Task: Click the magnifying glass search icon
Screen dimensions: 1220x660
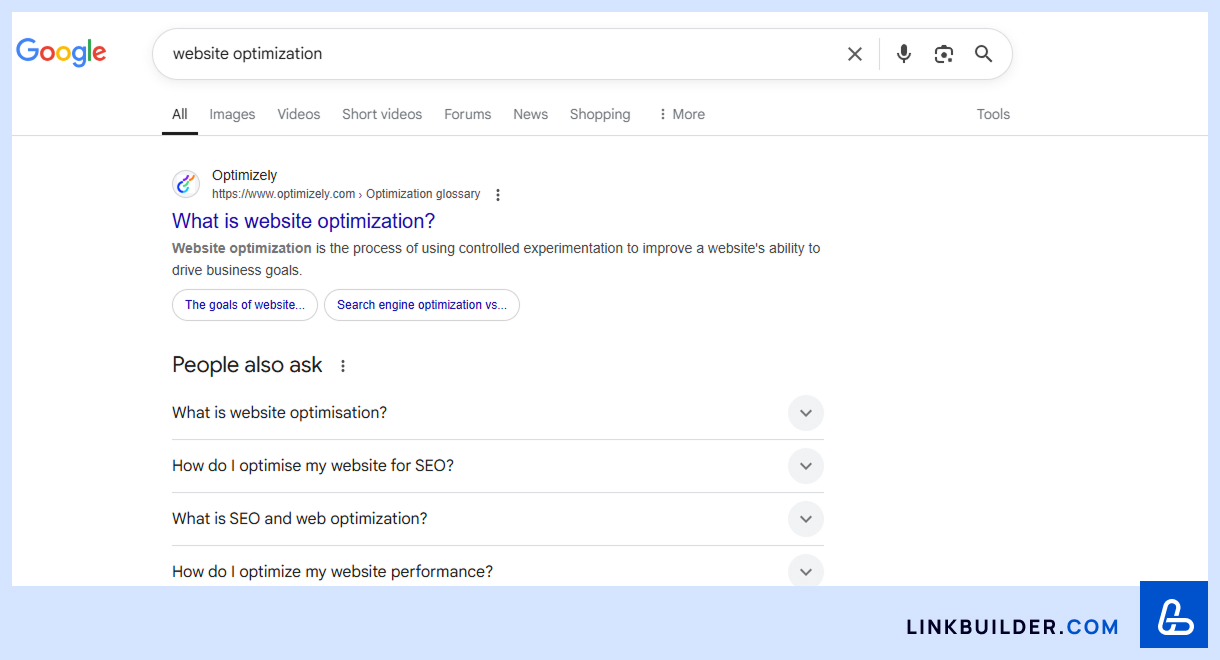Action: [984, 54]
